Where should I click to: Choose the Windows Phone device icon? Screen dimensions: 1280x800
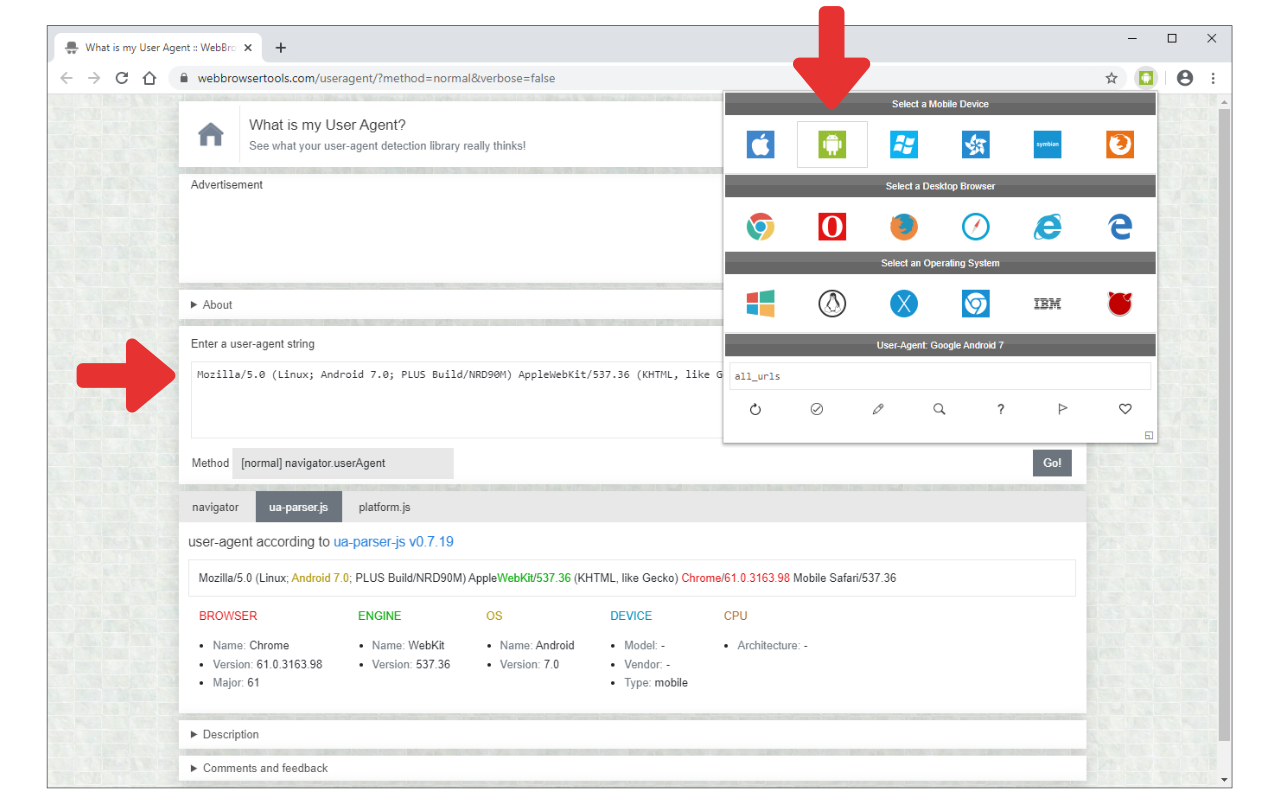pos(904,144)
